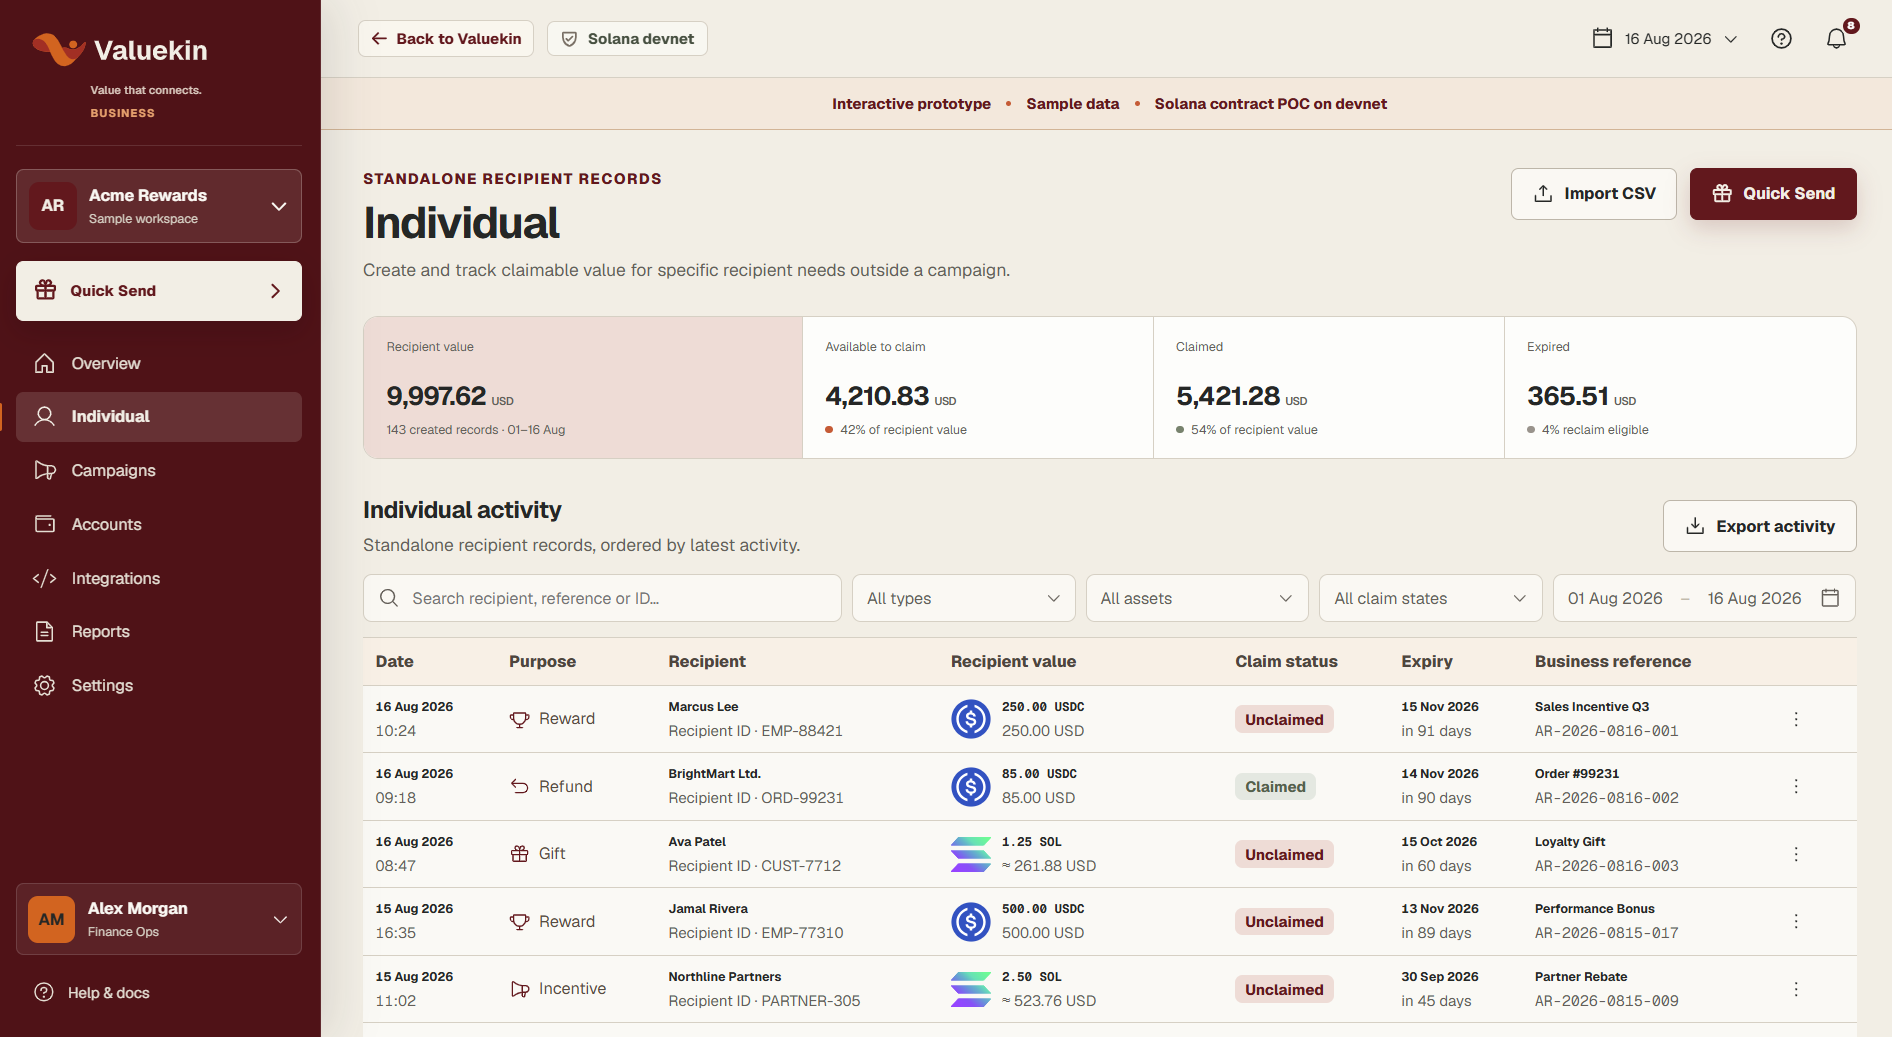1892x1037 pixels.
Task: Click the SOL icon for Ava Patel
Action: tap(970, 854)
